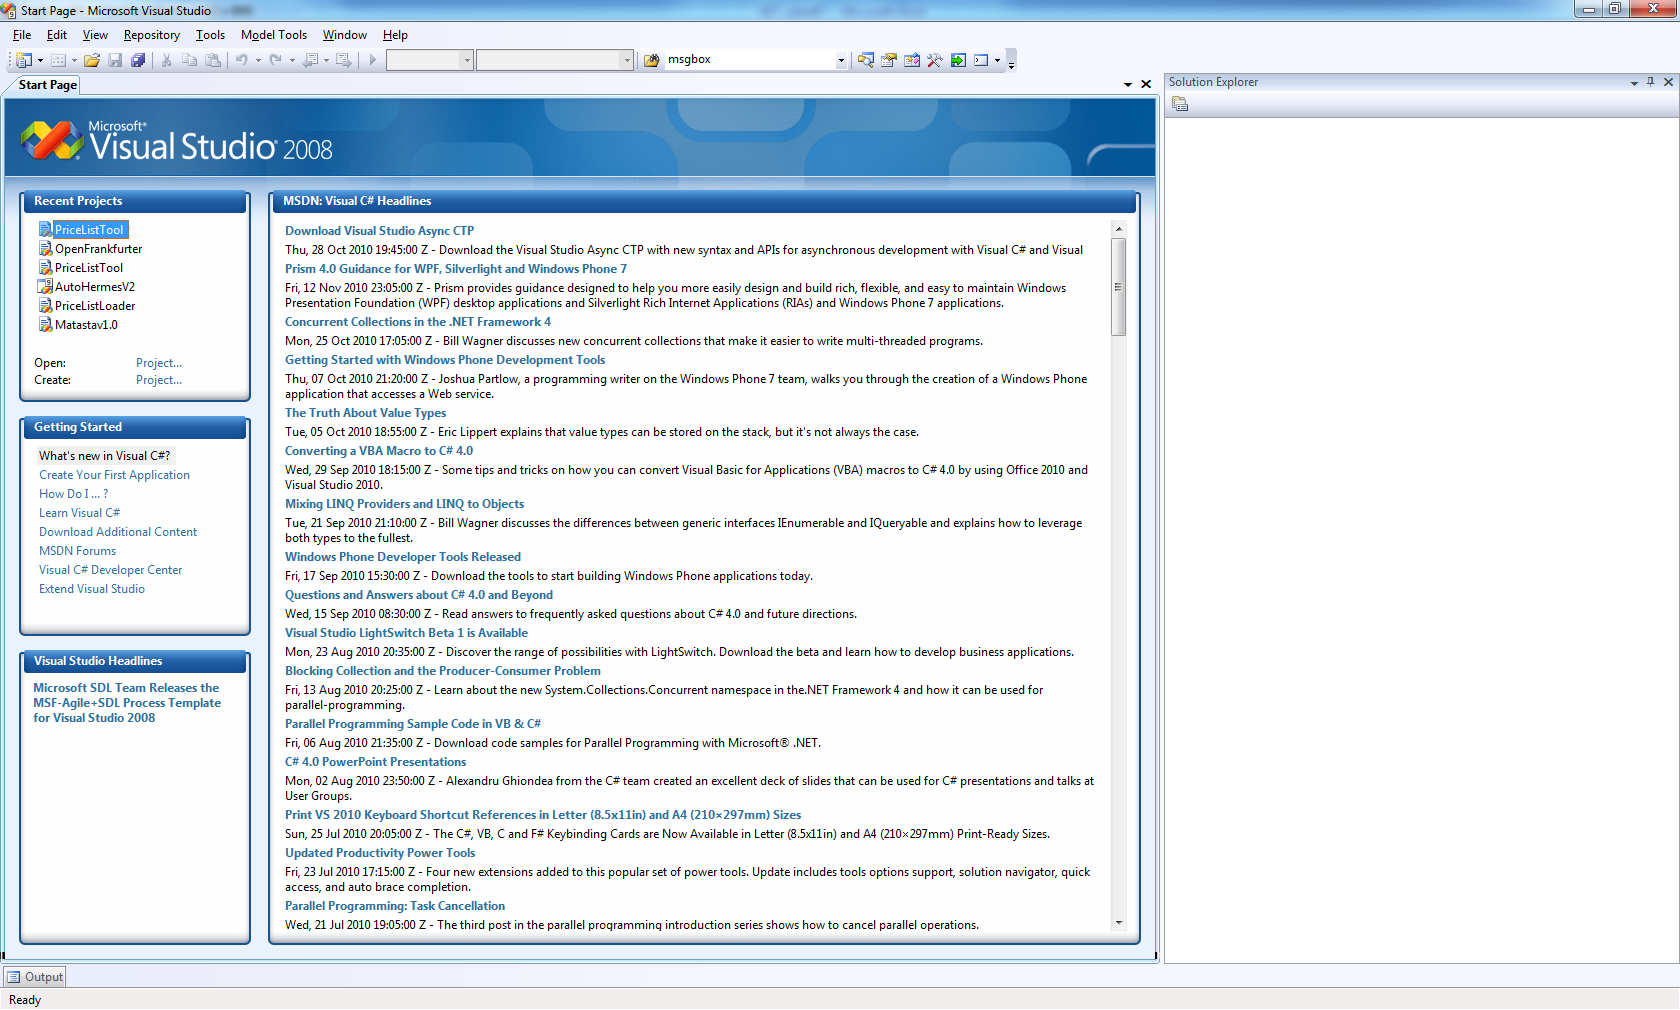
Task: Click inside the msgbox Find text field
Action: coord(750,60)
